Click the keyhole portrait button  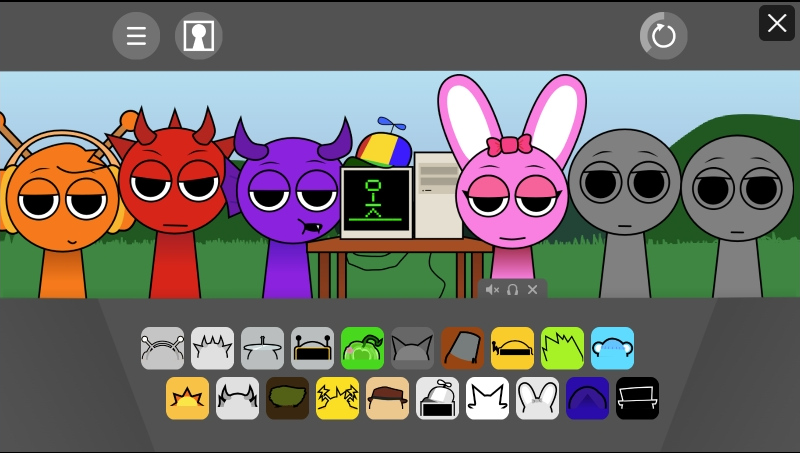[x=198, y=37]
